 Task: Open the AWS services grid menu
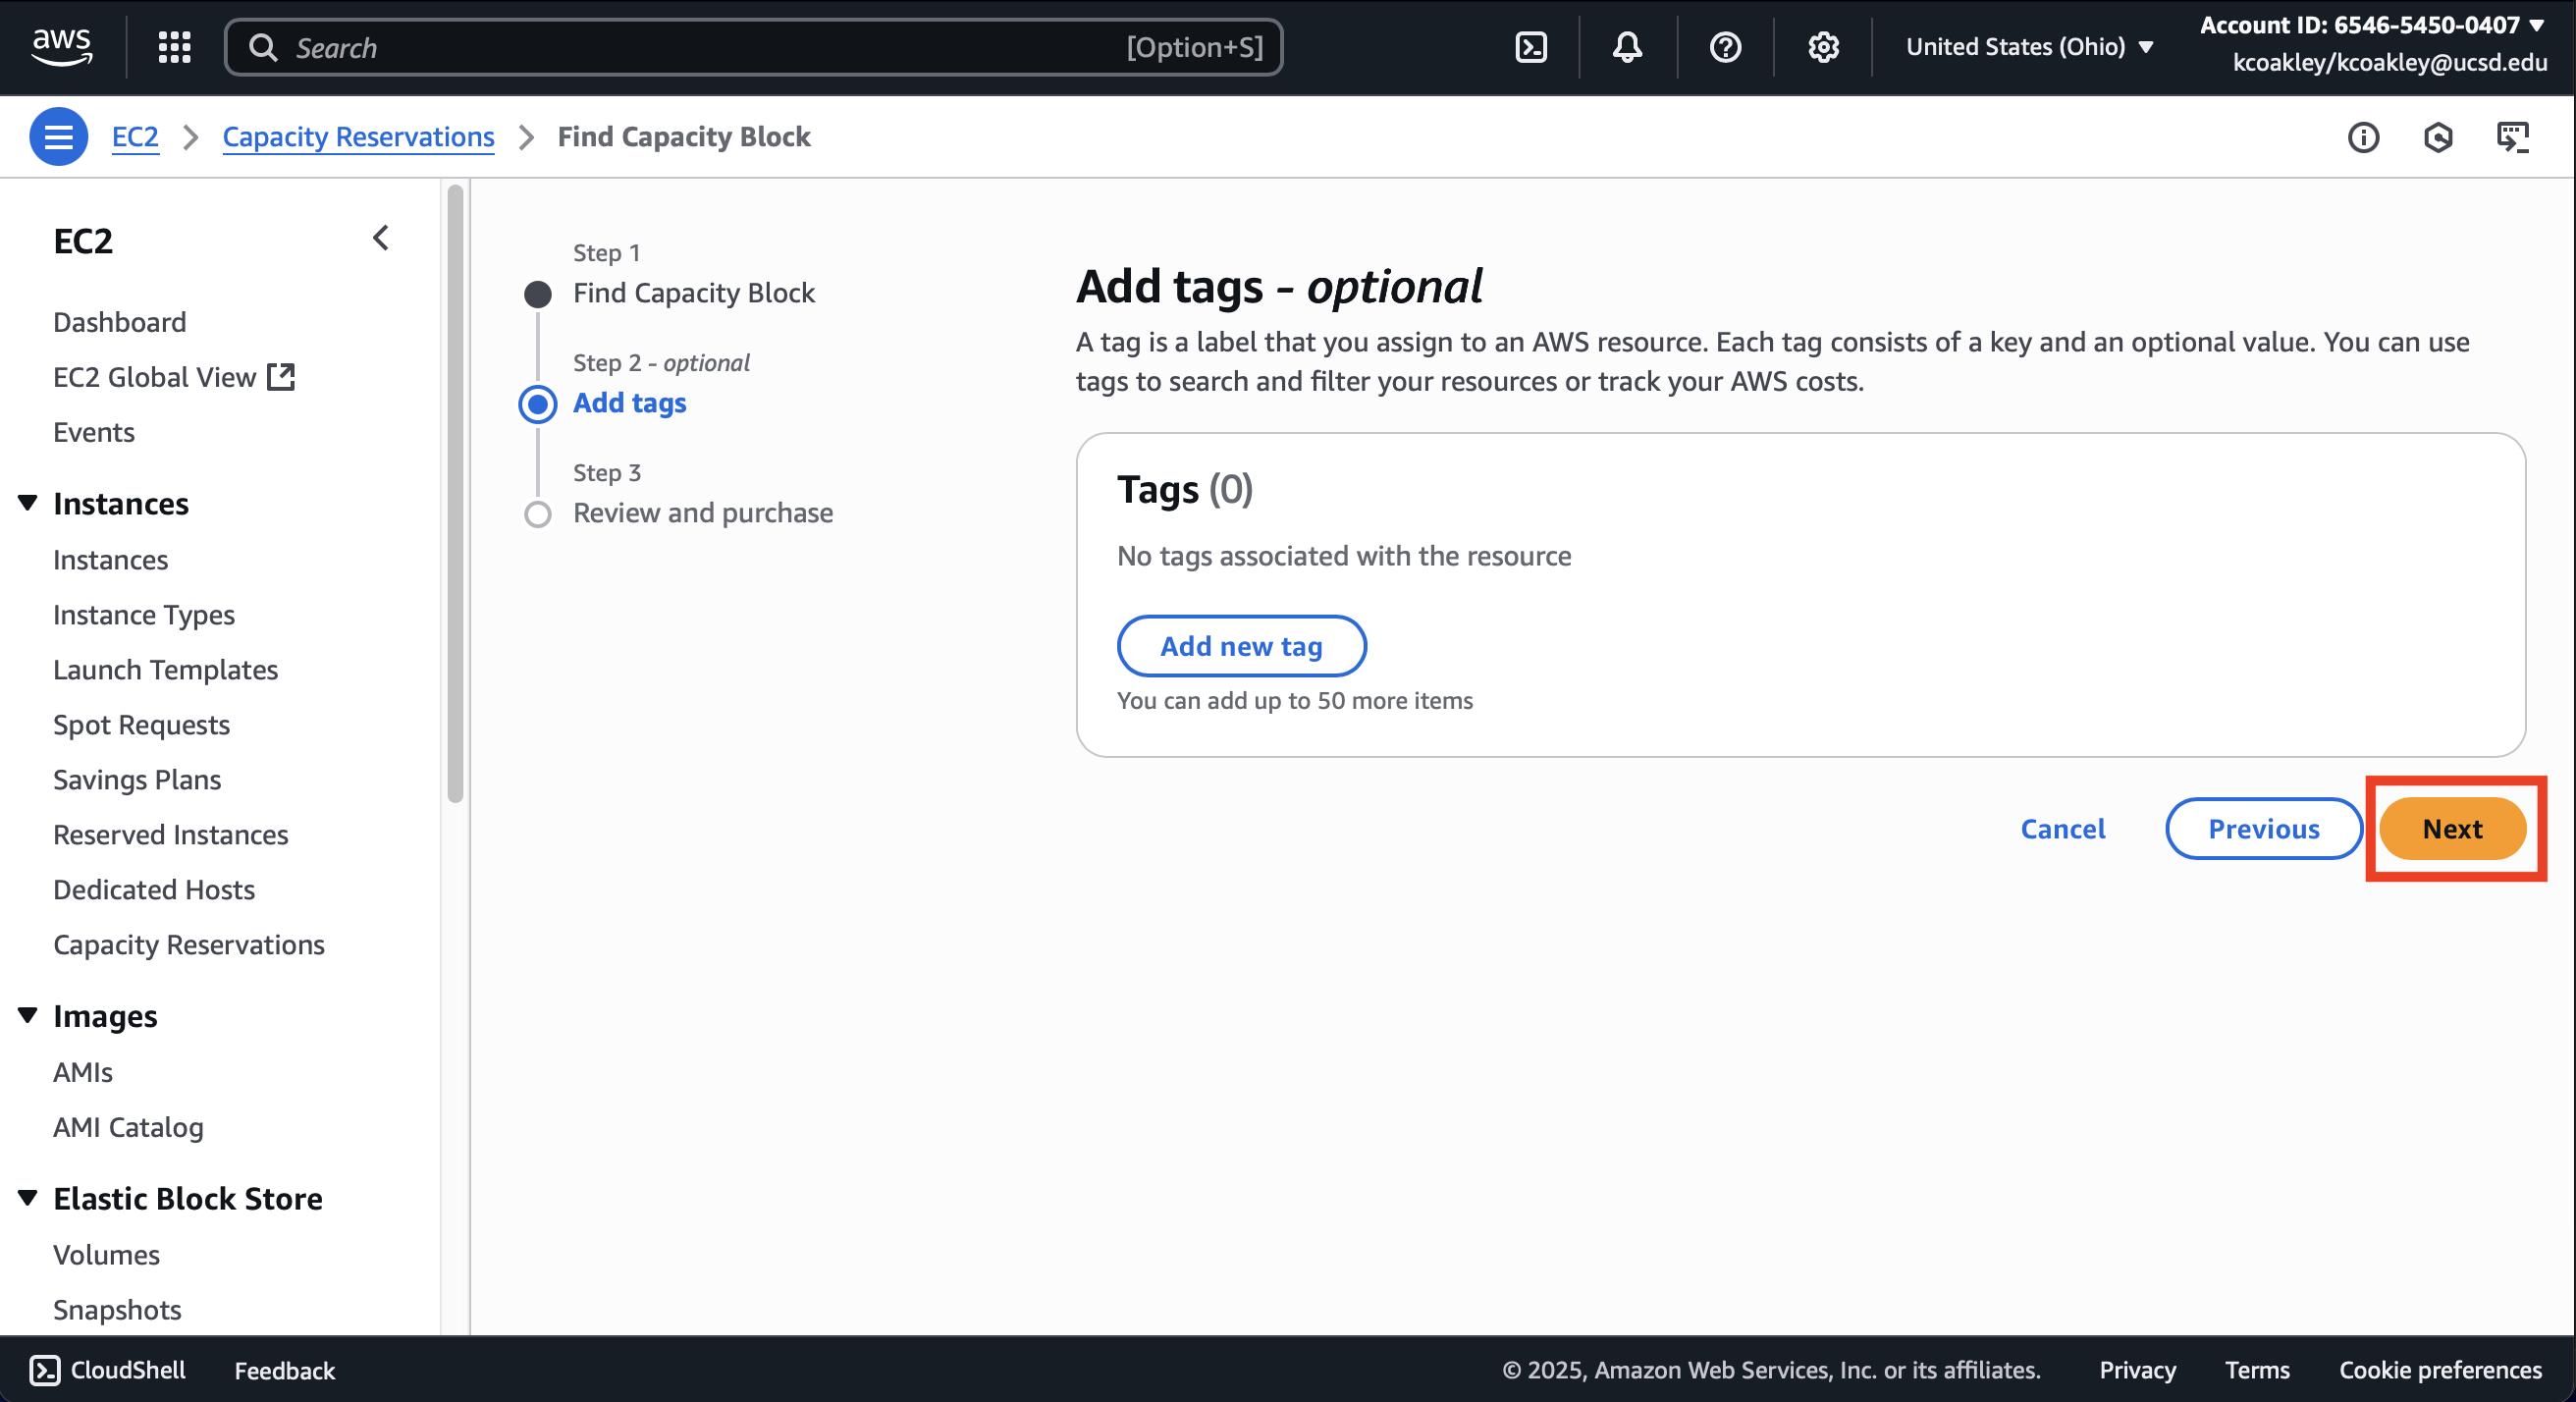tap(174, 47)
